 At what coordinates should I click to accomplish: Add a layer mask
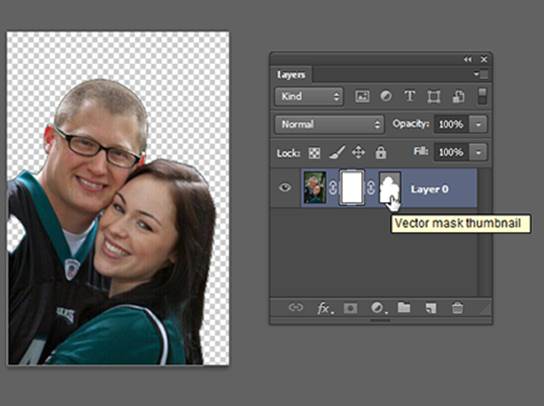pos(350,308)
